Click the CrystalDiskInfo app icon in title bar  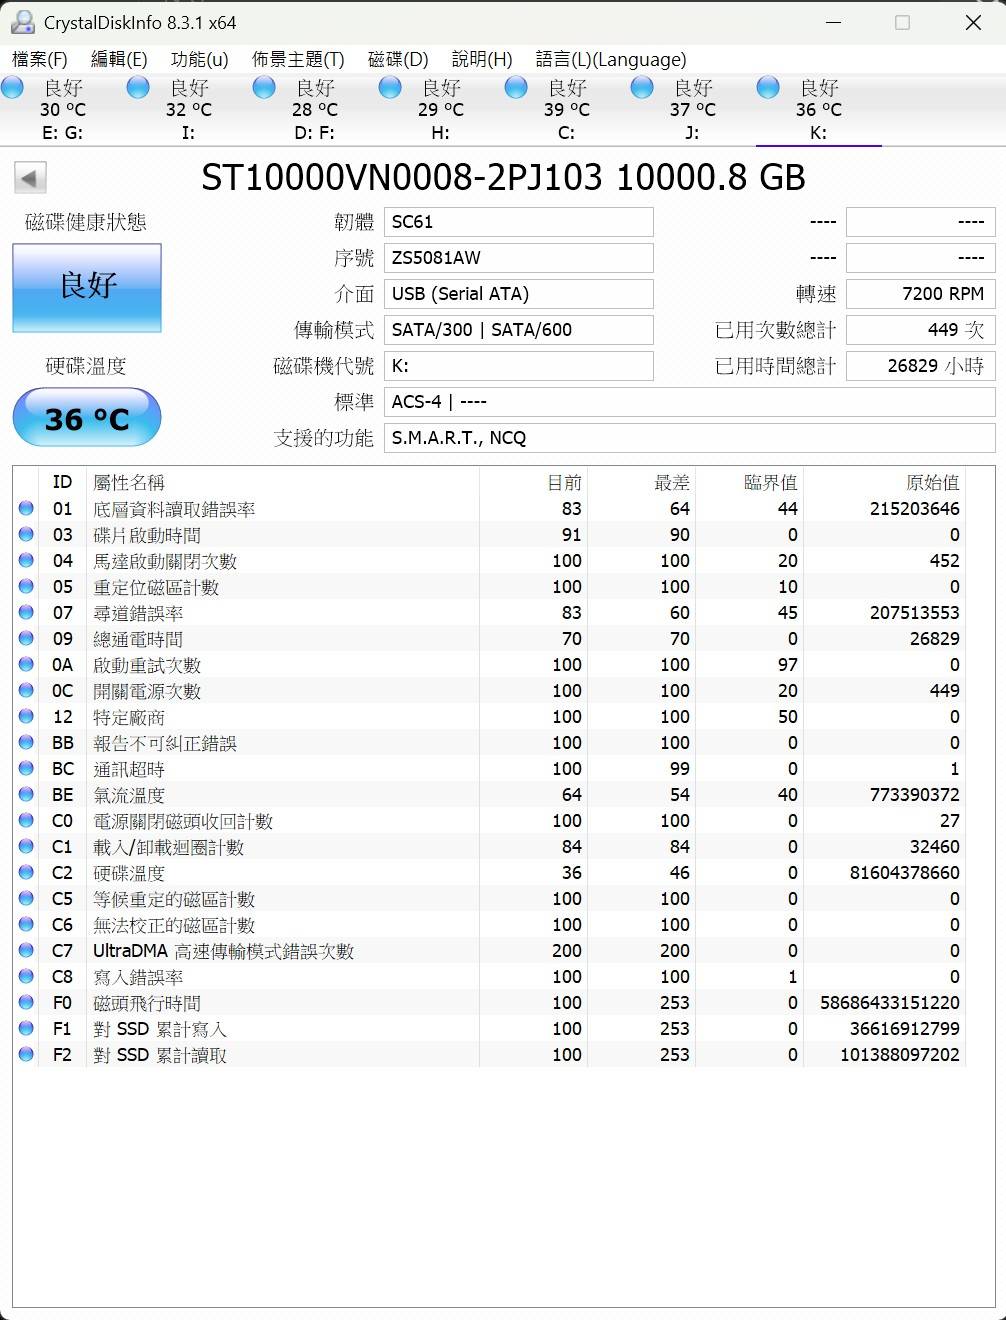(x=21, y=22)
